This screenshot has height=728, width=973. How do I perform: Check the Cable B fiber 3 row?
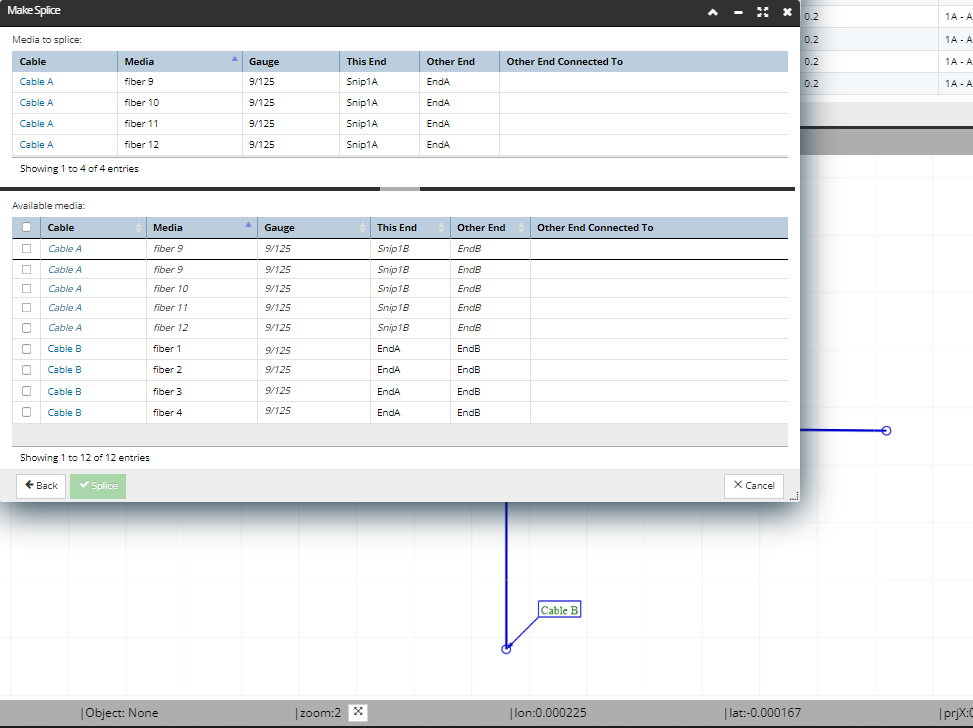[26, 391]
